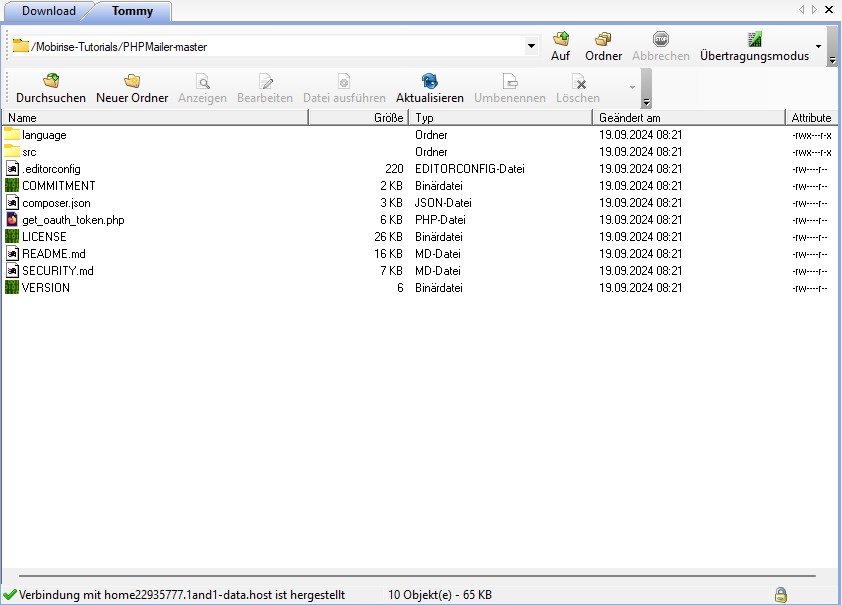Open the Übertragungsmodus transfer mode icon

pyautogui.click(x=754, y=40)
